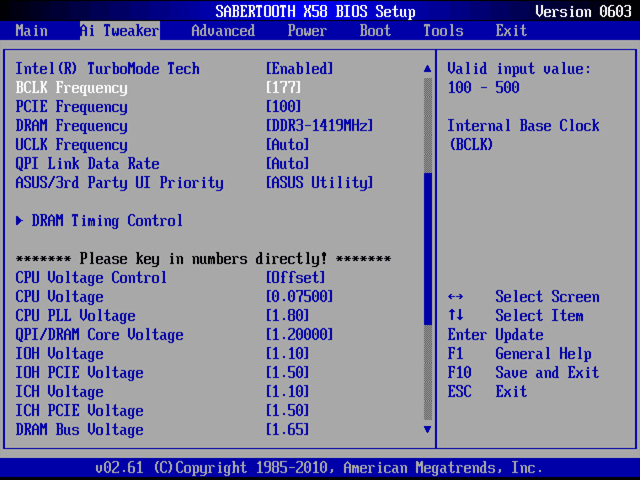Select the PCIE Frequency label
The width and height of the screenshot is (640, 480).
coord(71,107)
